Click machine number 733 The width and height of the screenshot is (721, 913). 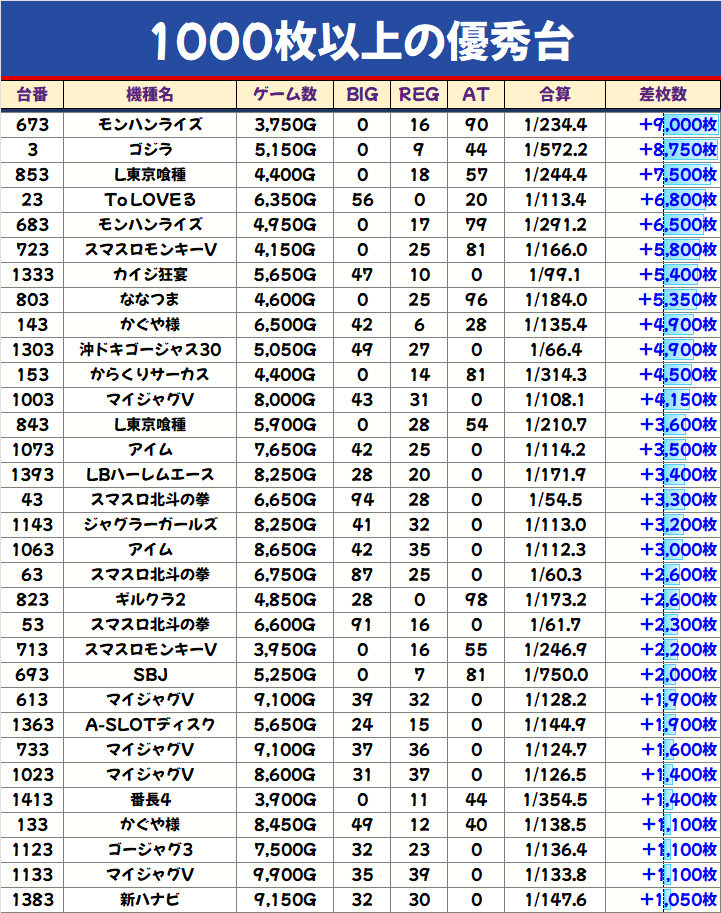(32, 751)
